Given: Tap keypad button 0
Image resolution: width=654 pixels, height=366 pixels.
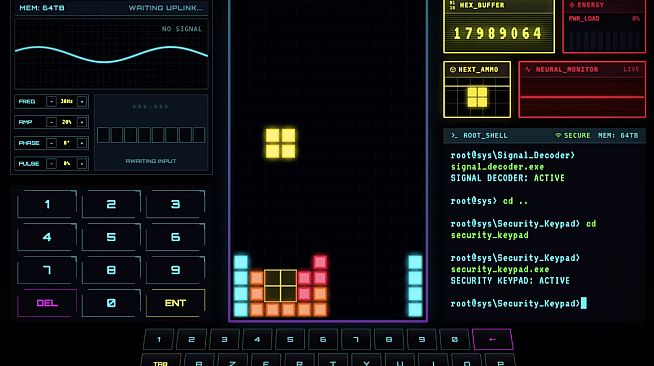Looking at the screenshot, I should click(111, 303).
